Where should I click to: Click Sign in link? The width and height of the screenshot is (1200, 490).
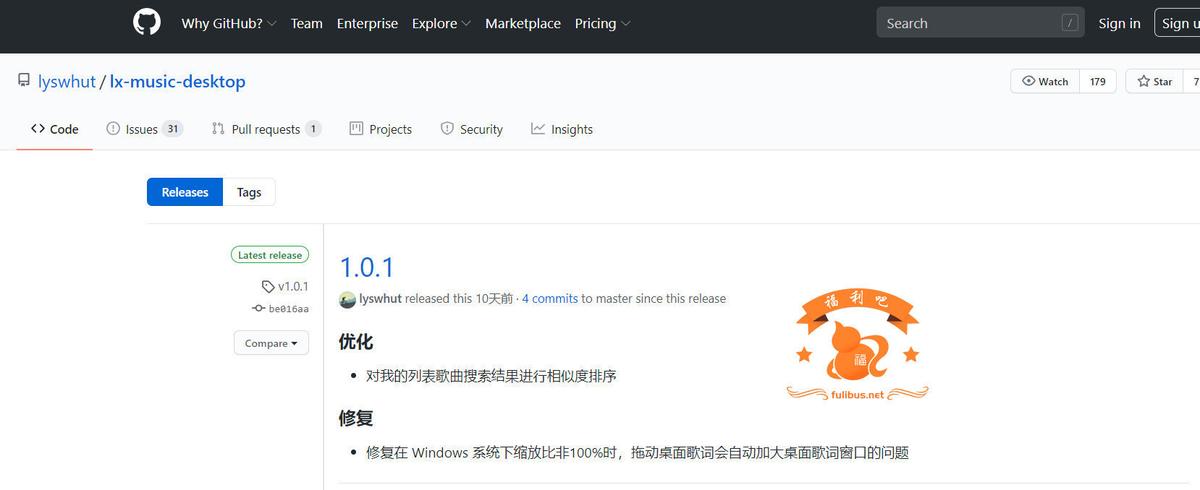tap(1119, 23)
